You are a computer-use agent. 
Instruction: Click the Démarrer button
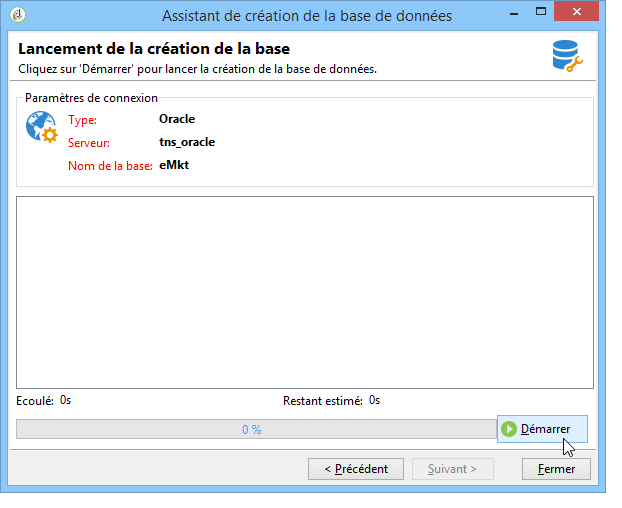(x=542, y=429)
